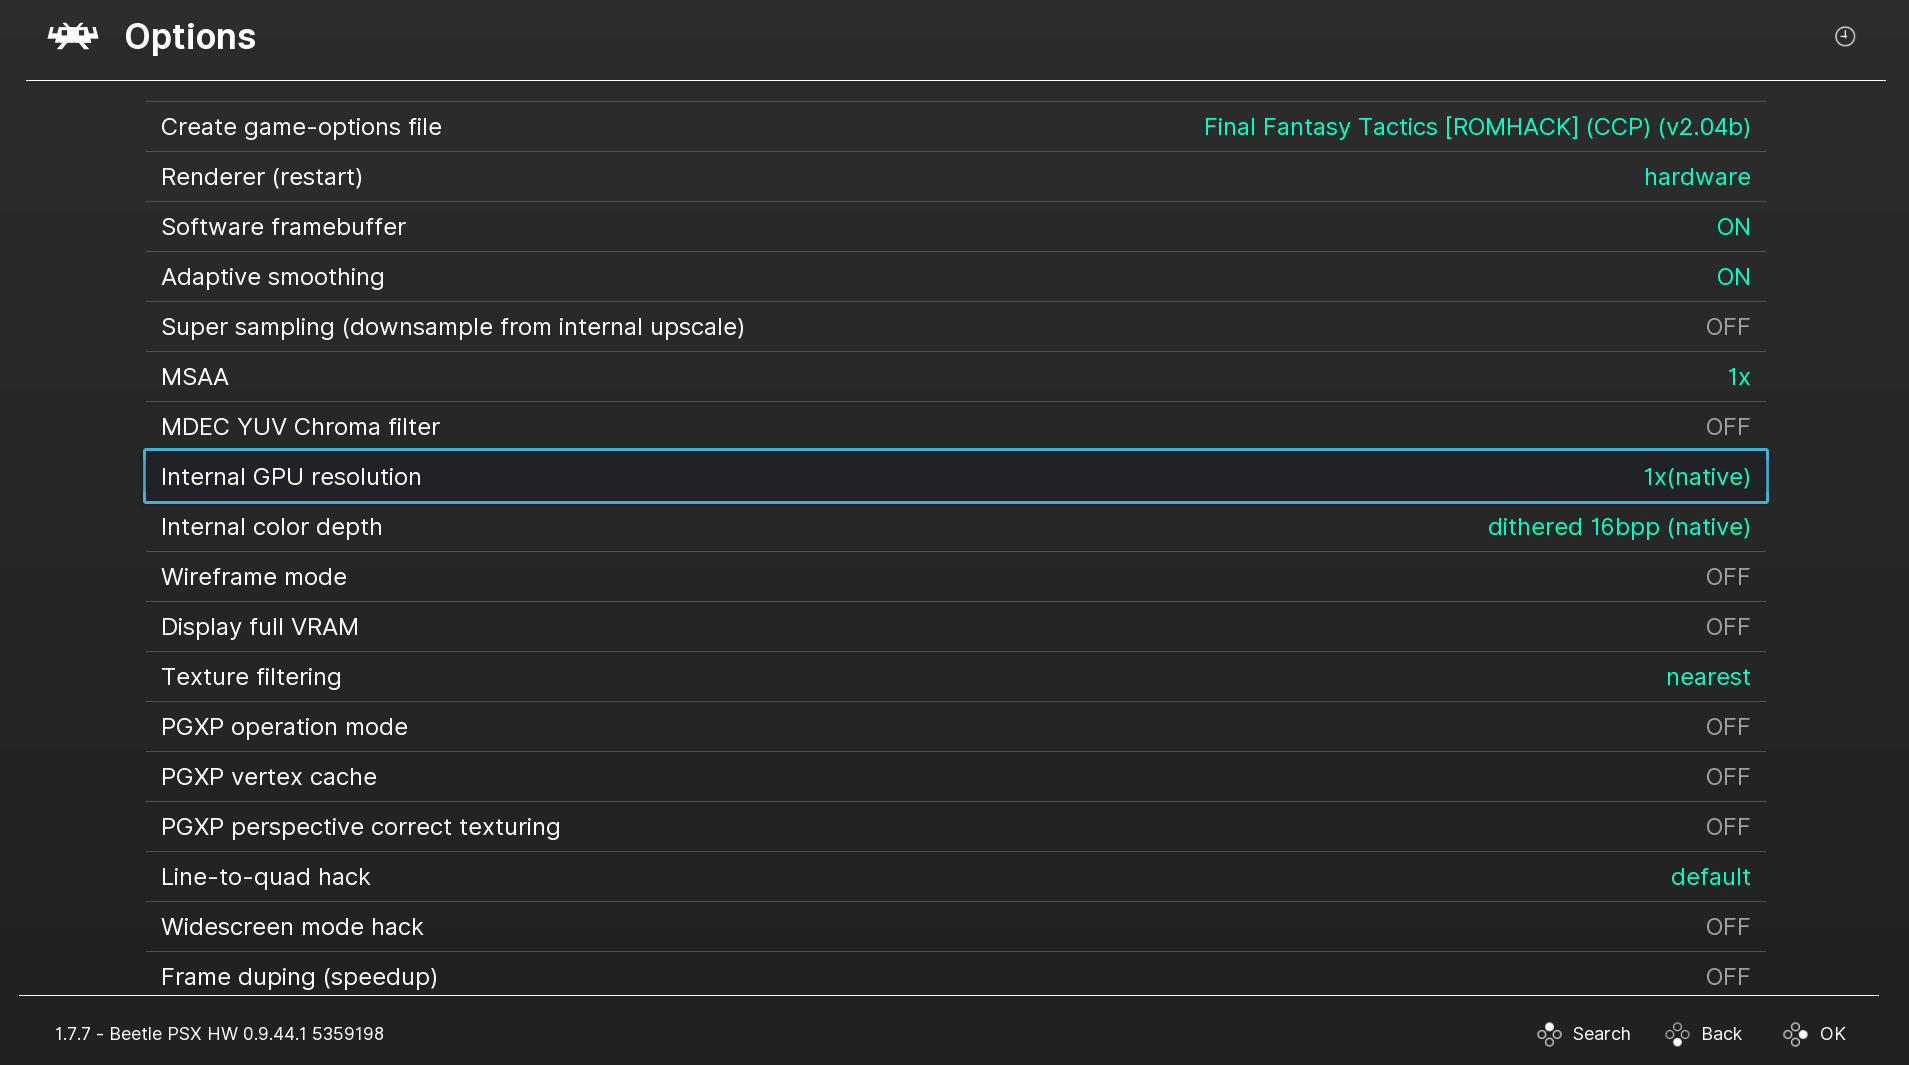Click the clock icon in the header

tap(1844, 37)
